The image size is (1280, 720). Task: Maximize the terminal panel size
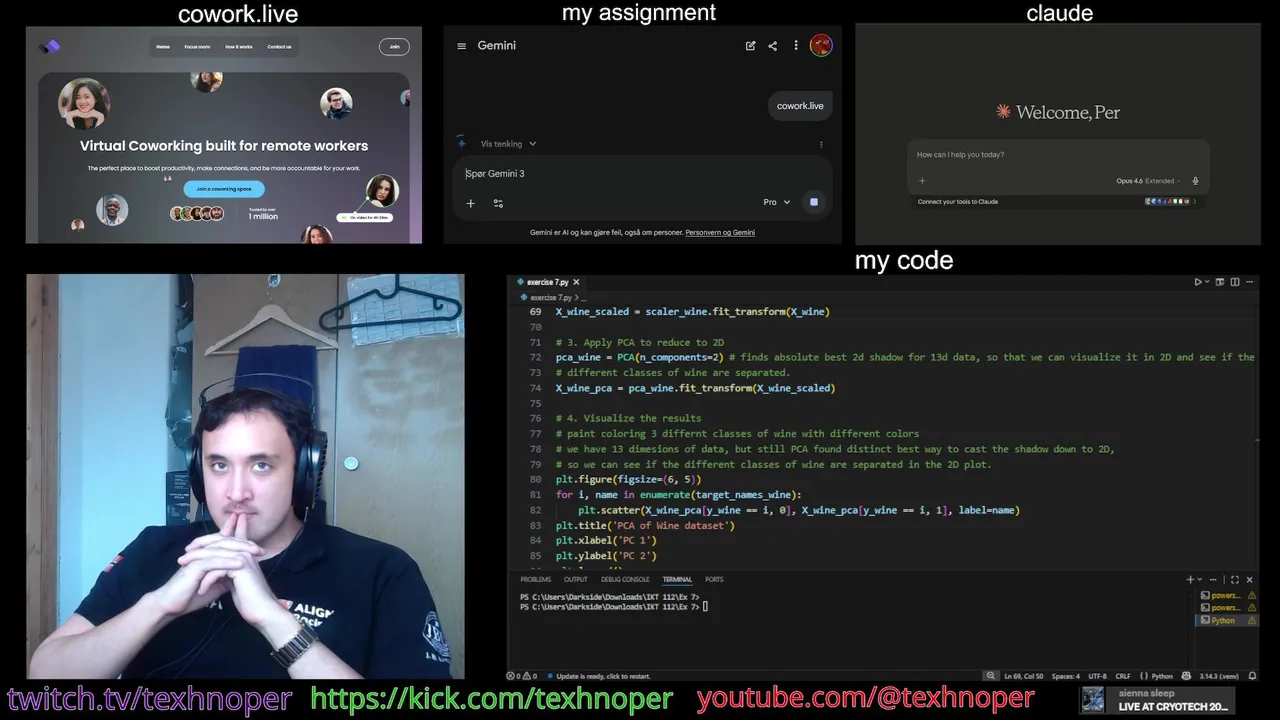pos(1235,580)
